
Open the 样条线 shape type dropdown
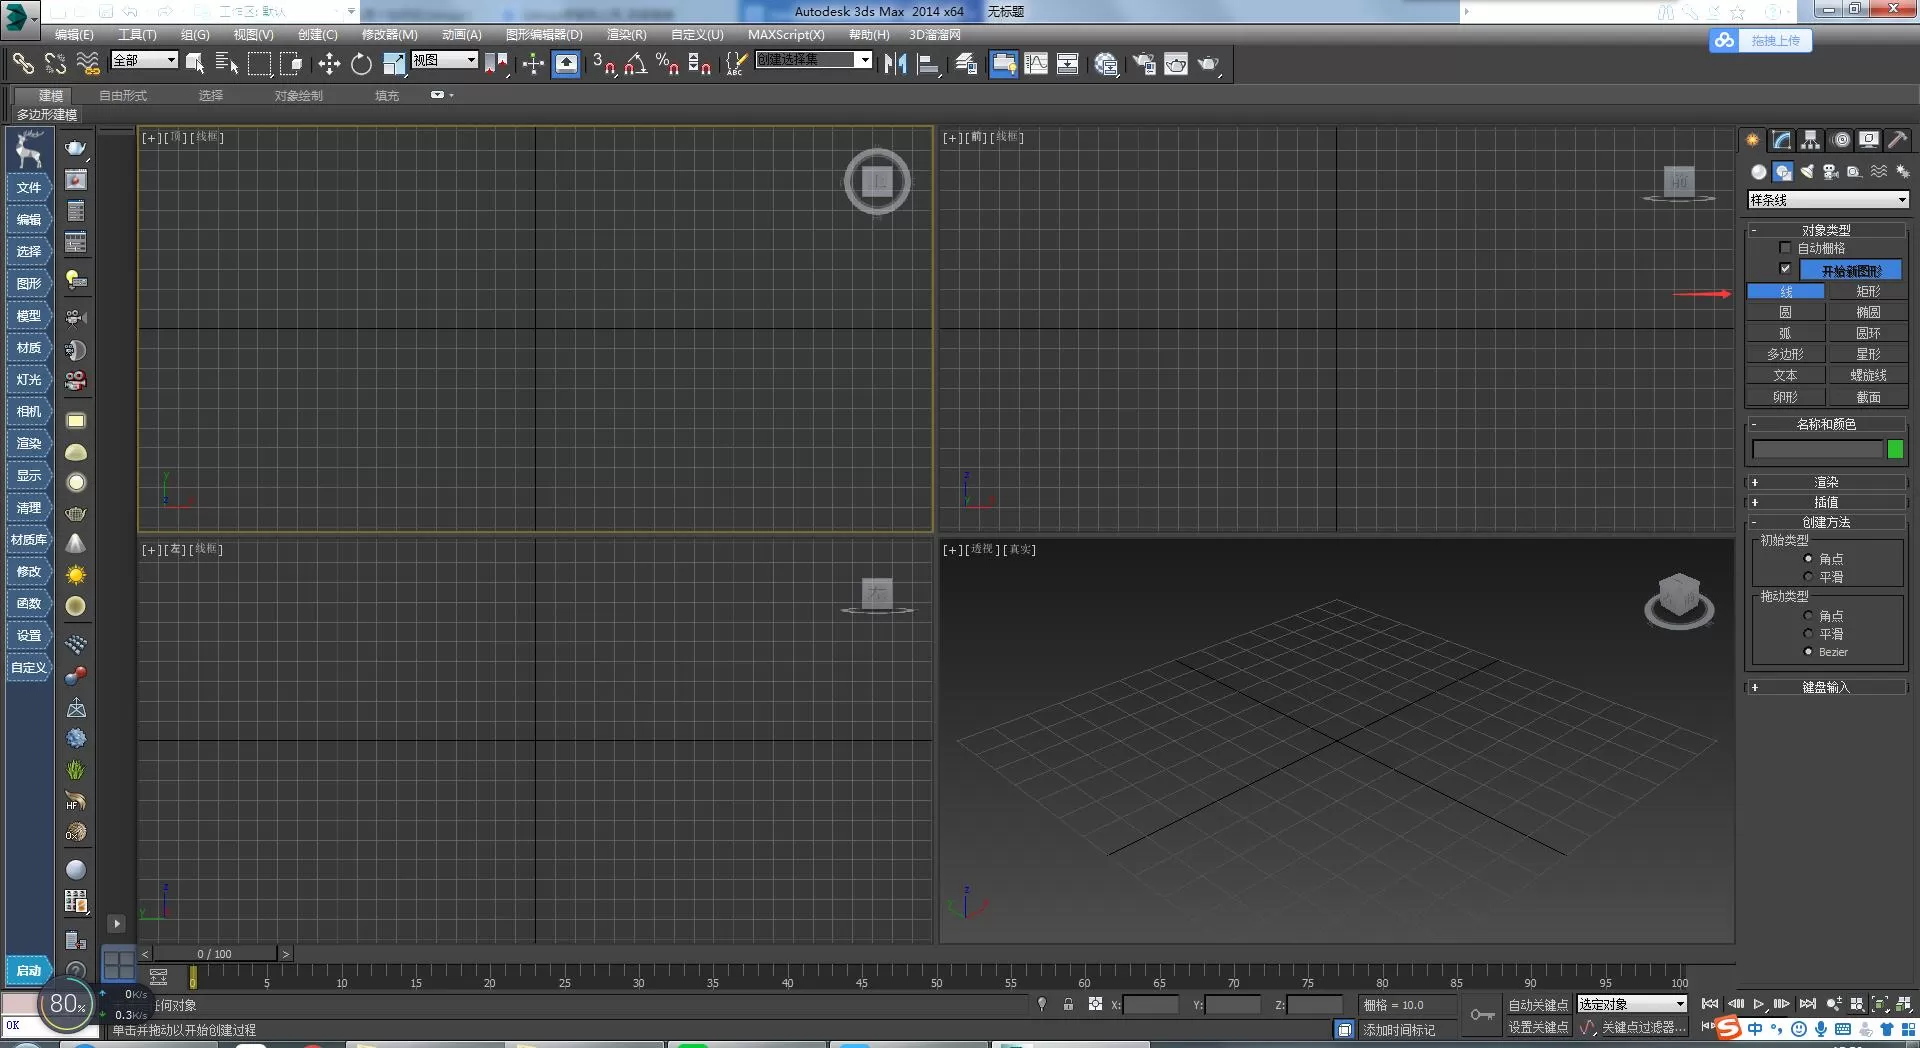1828,200
